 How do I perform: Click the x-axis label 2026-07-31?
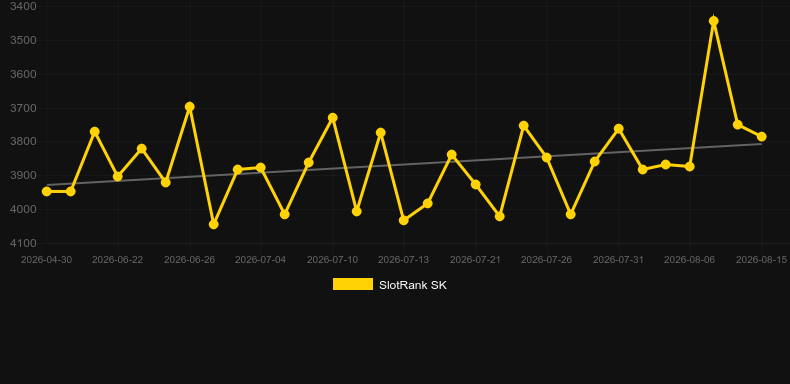point(618,260)
